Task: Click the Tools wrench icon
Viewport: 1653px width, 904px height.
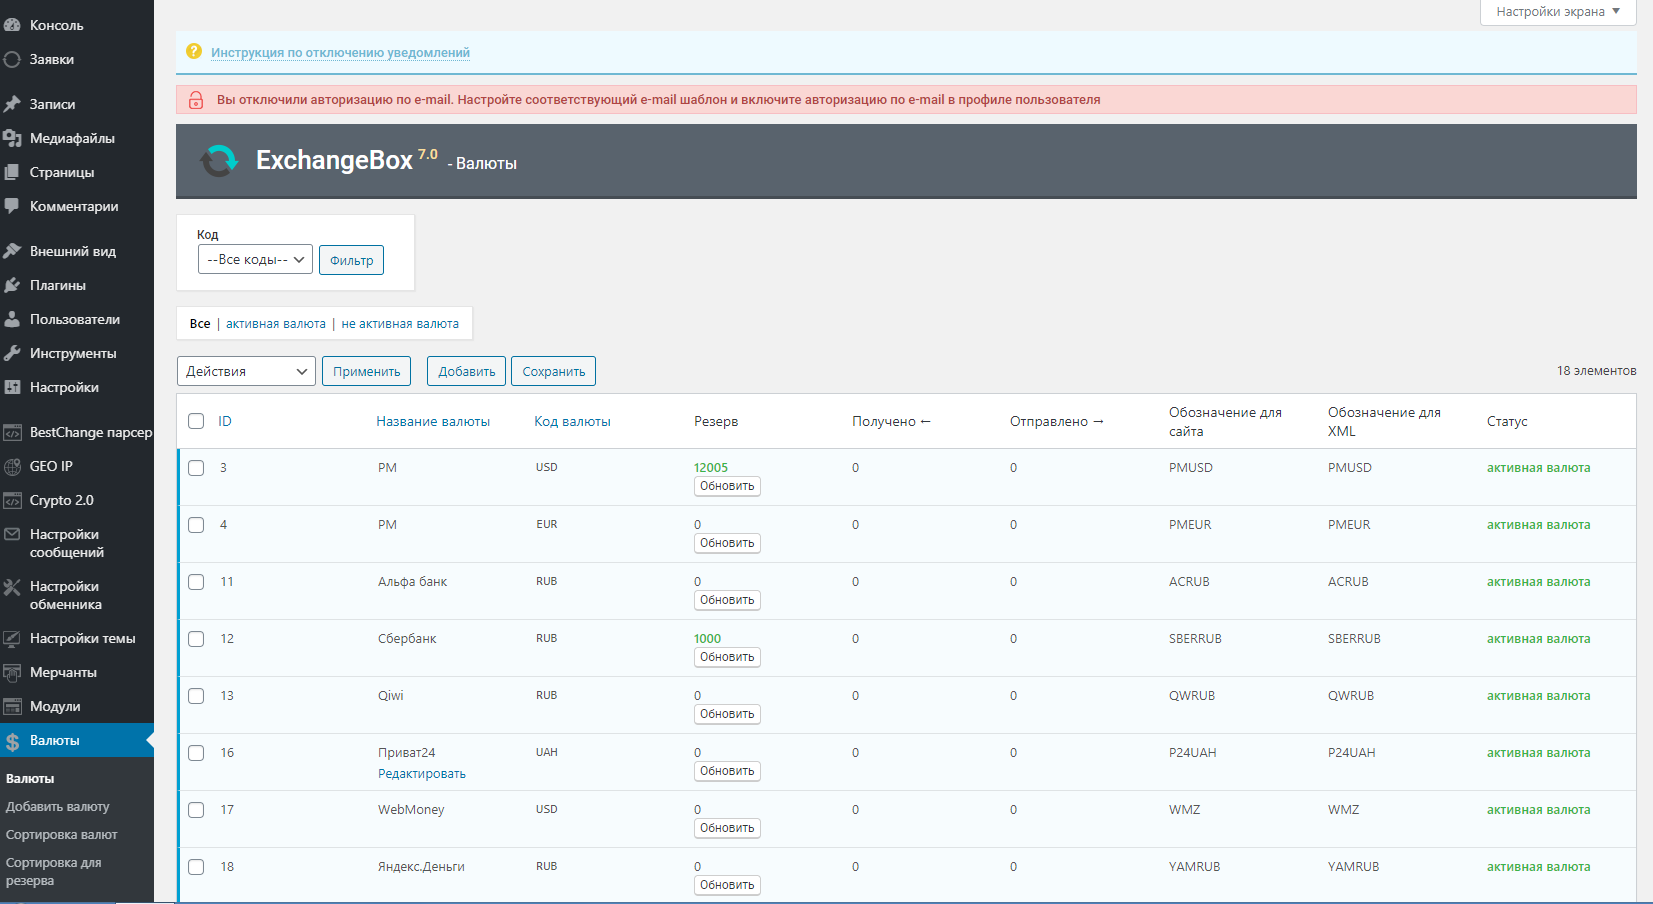Action: (x=12, y=353)
